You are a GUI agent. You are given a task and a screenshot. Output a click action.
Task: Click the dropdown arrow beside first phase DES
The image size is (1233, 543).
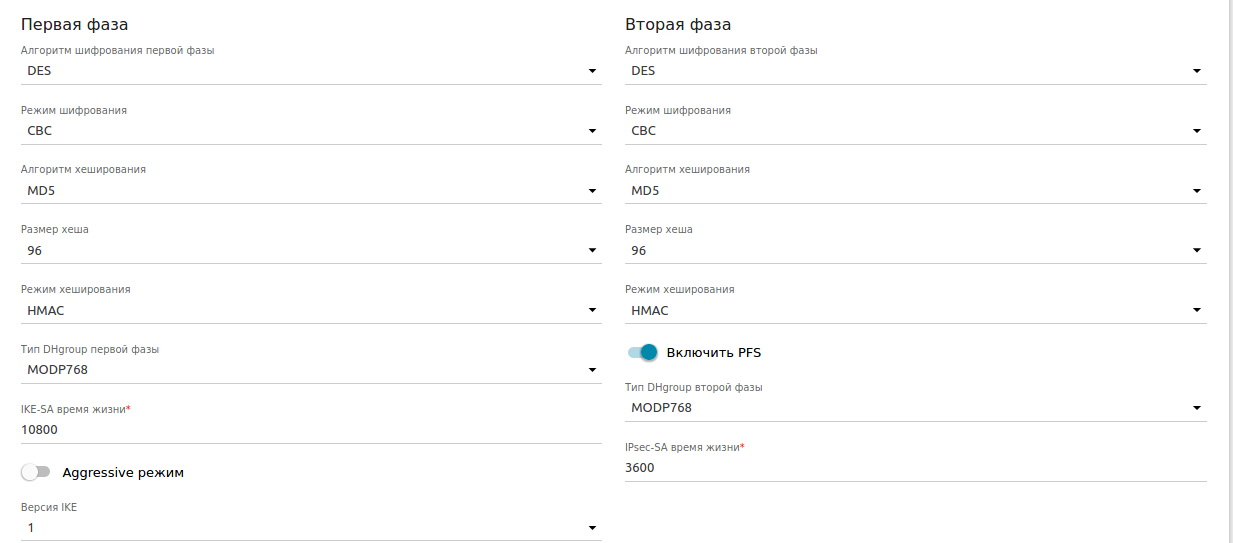592,71
